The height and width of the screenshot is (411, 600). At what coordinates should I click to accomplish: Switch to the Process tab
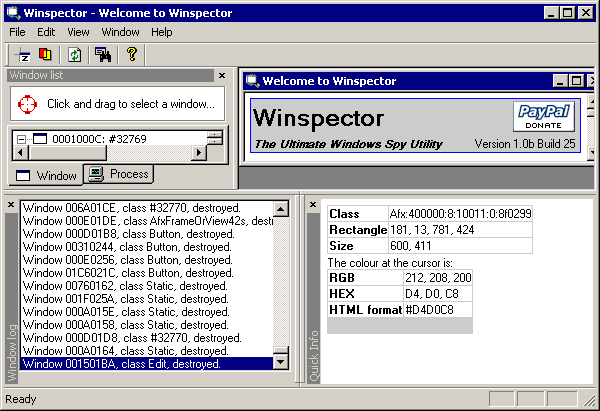coord(119,174)
